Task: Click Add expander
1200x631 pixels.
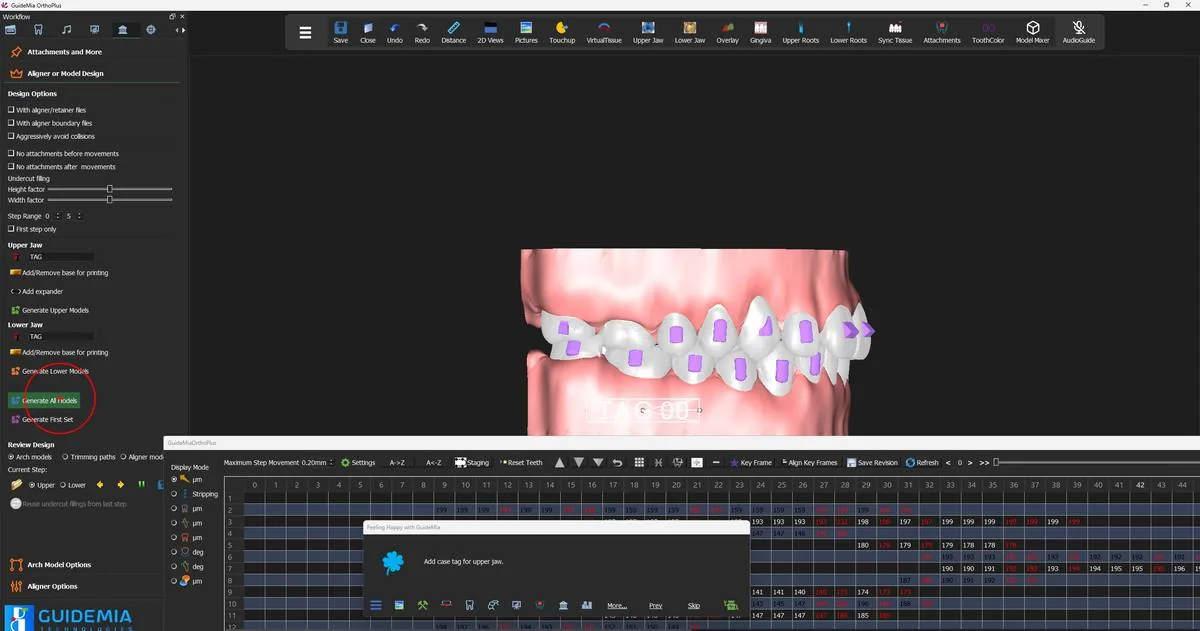Action: [36, 291]
